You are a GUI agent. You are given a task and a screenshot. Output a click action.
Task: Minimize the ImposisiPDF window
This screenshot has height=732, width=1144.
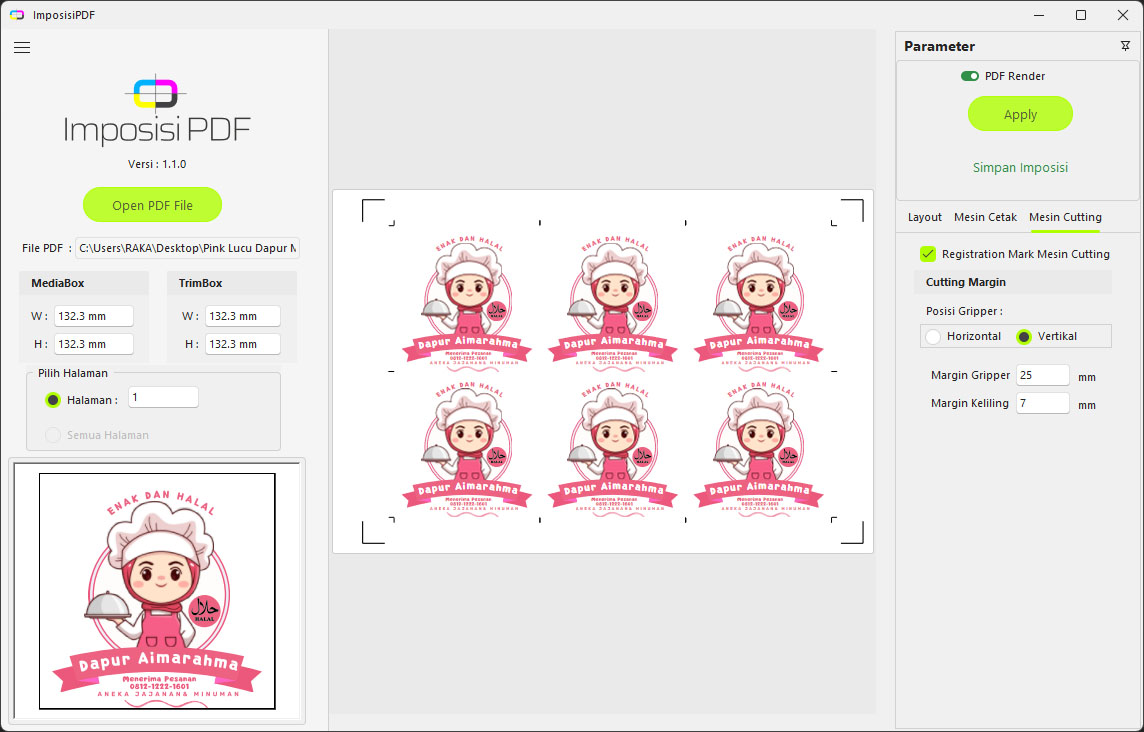point(1035,15)
